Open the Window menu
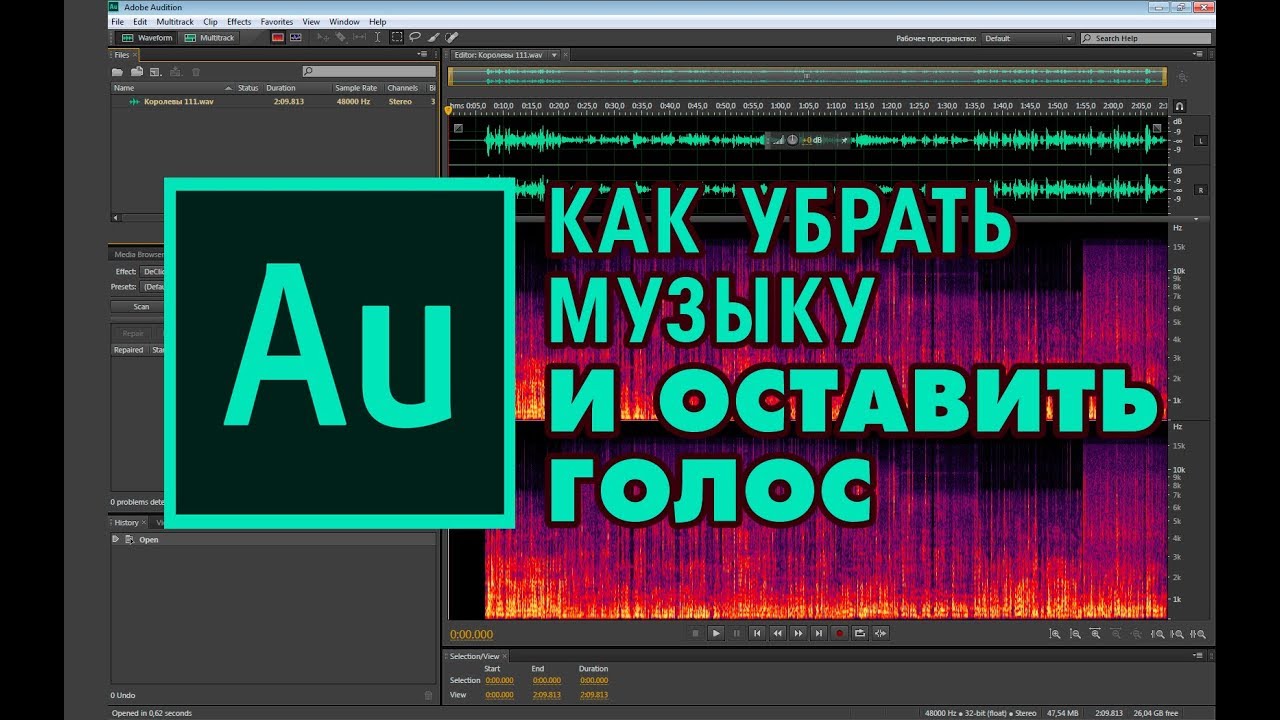 344,21
